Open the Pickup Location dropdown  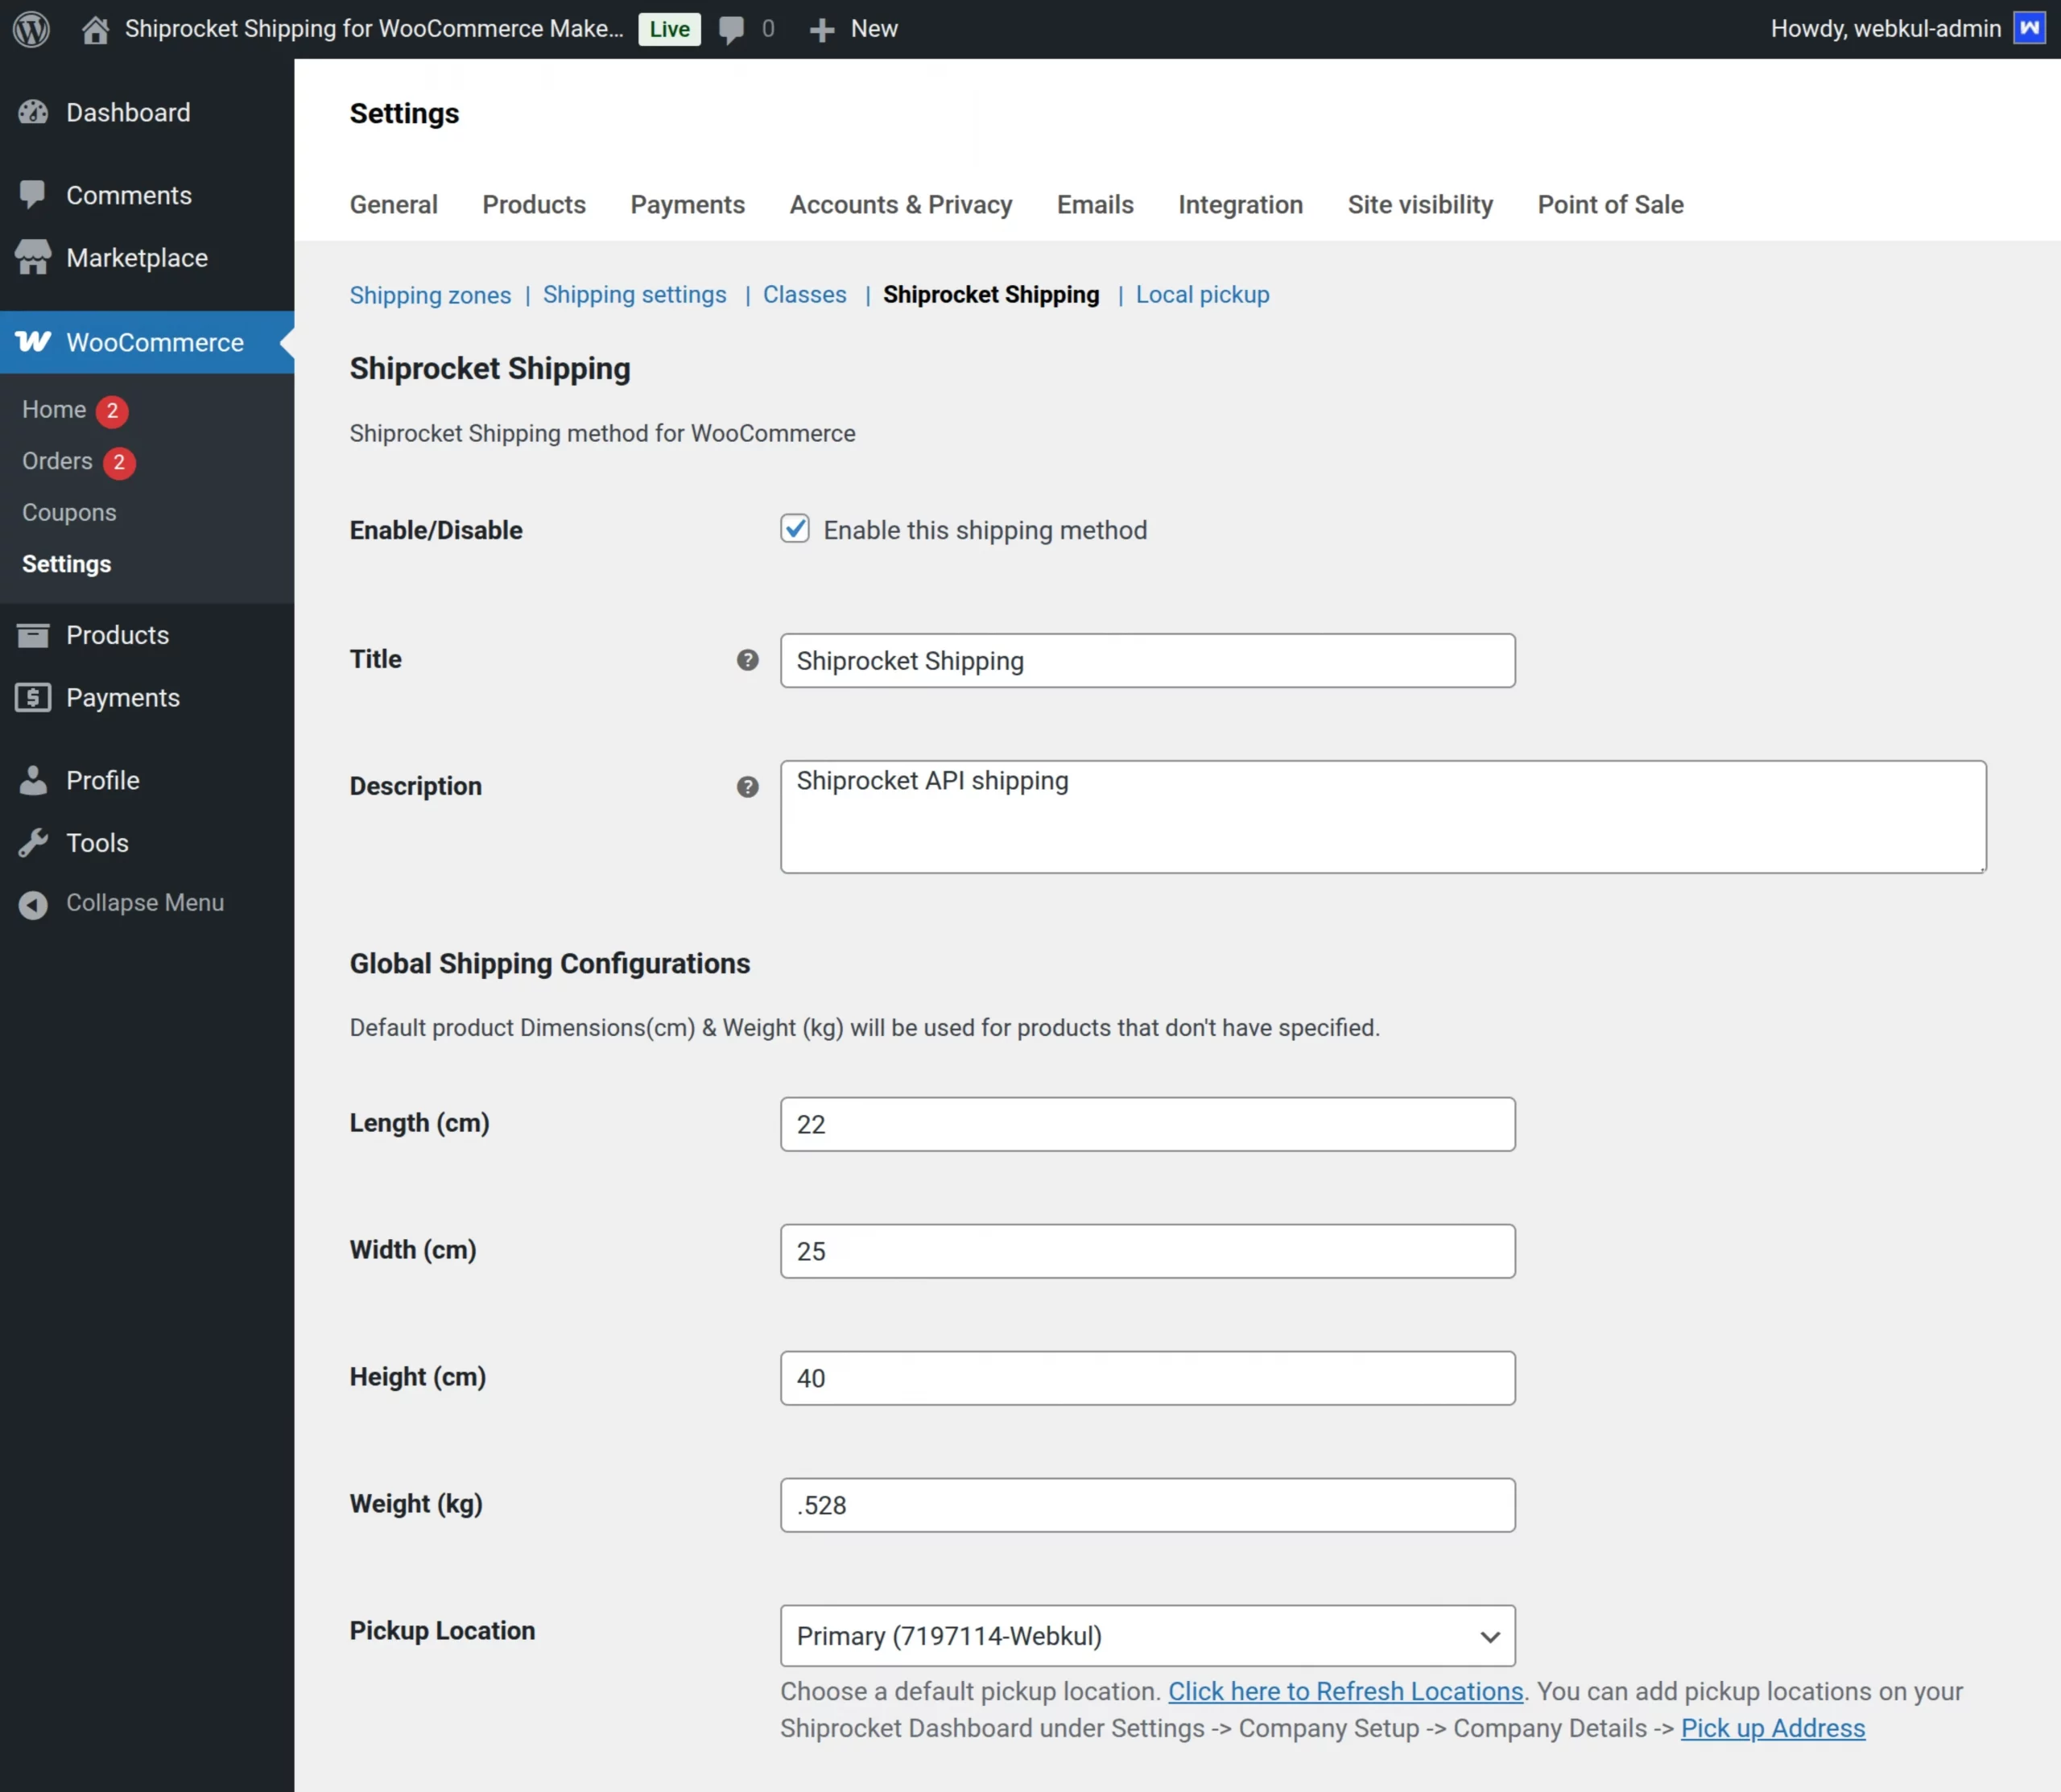(x=1147, y=1636)
